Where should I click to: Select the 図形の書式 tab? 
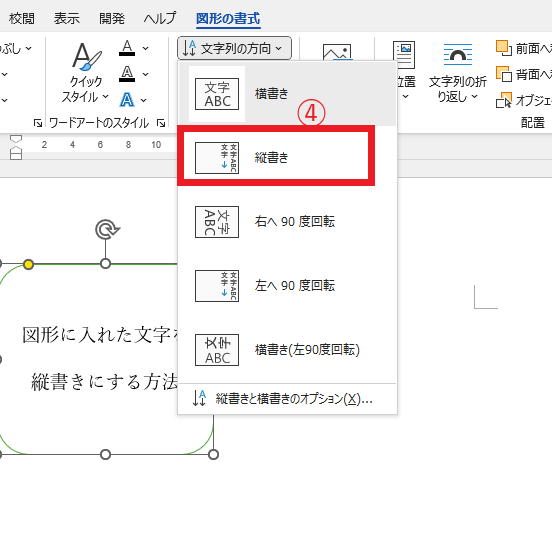point(228,18)
